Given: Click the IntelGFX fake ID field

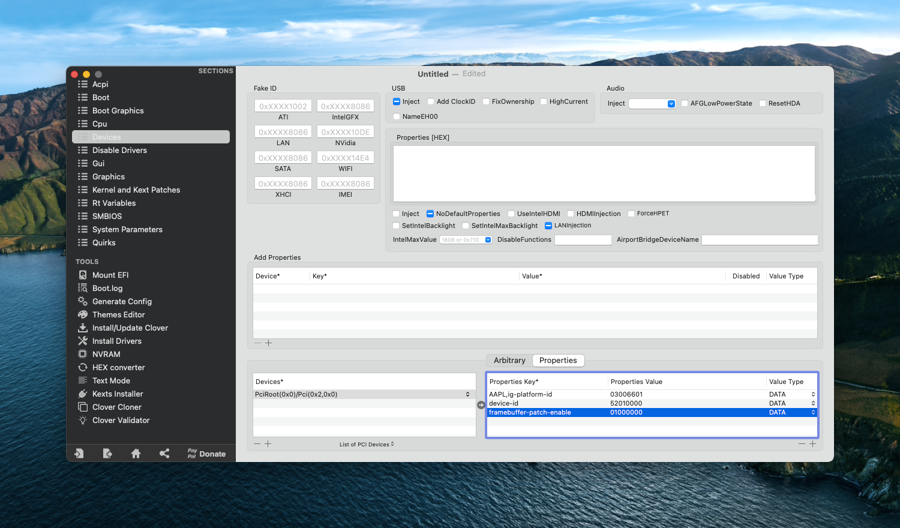Looking at the screenshot, I should click(345, 106).
